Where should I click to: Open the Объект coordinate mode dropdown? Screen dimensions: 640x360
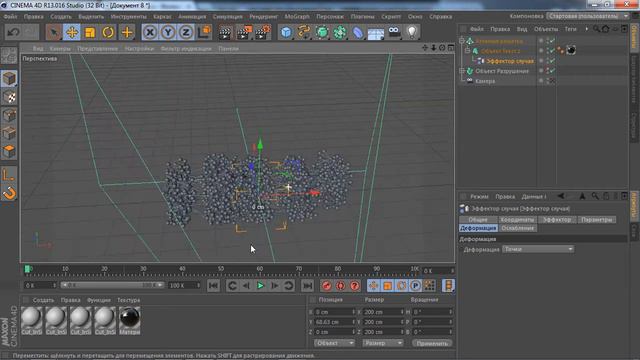tap(334, 343)
